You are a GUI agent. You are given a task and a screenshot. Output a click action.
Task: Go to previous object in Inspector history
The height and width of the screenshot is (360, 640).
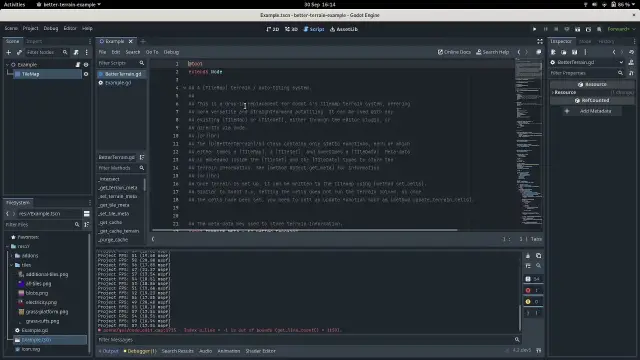614,52
